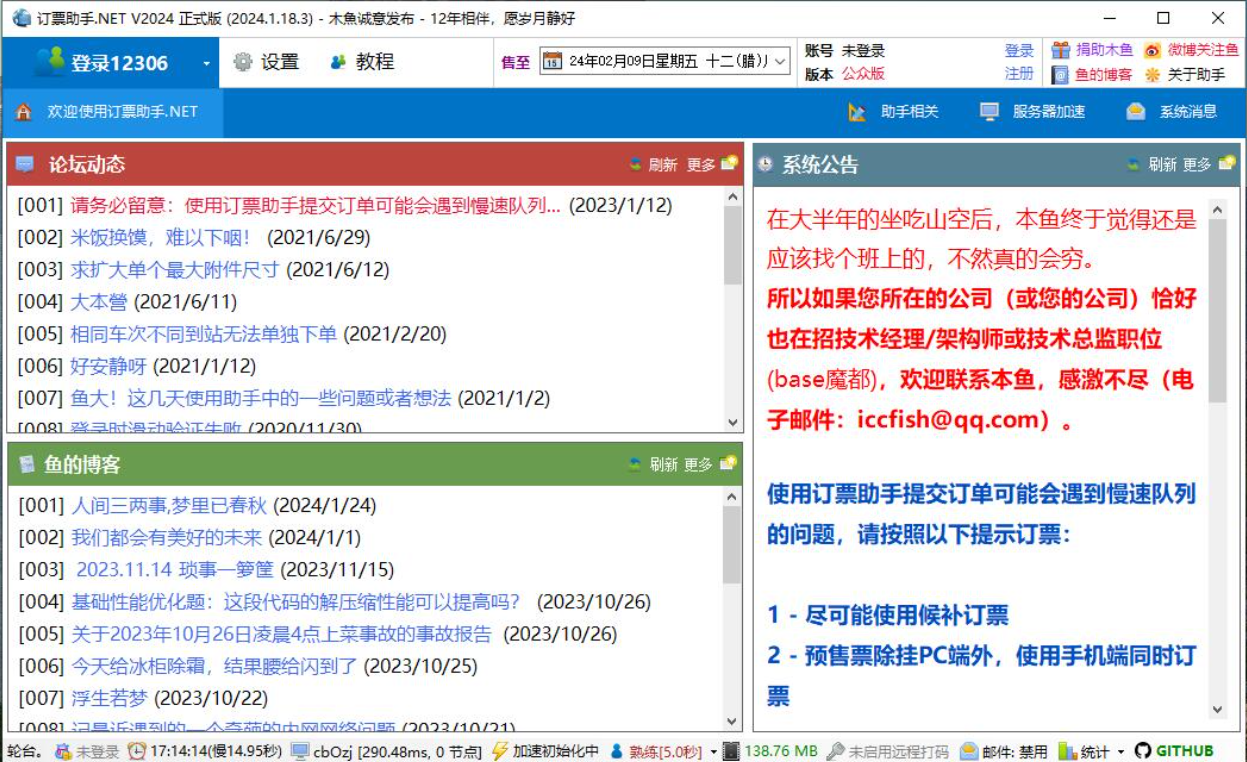Open 关于助手 about icon

pyautogui.click(x=1153, y=75)
